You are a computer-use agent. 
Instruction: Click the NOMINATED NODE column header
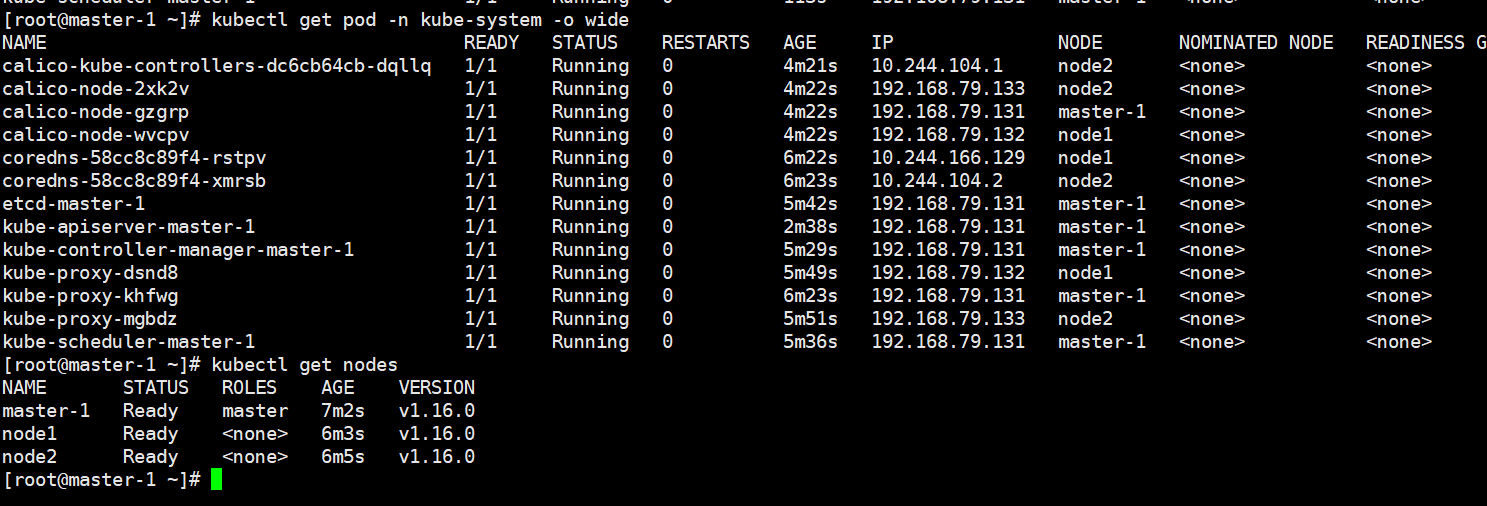(1255, 43)
